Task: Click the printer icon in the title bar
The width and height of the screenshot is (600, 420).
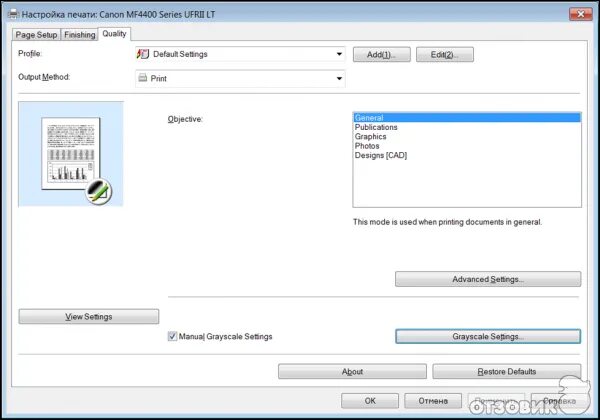Action: 13,14
